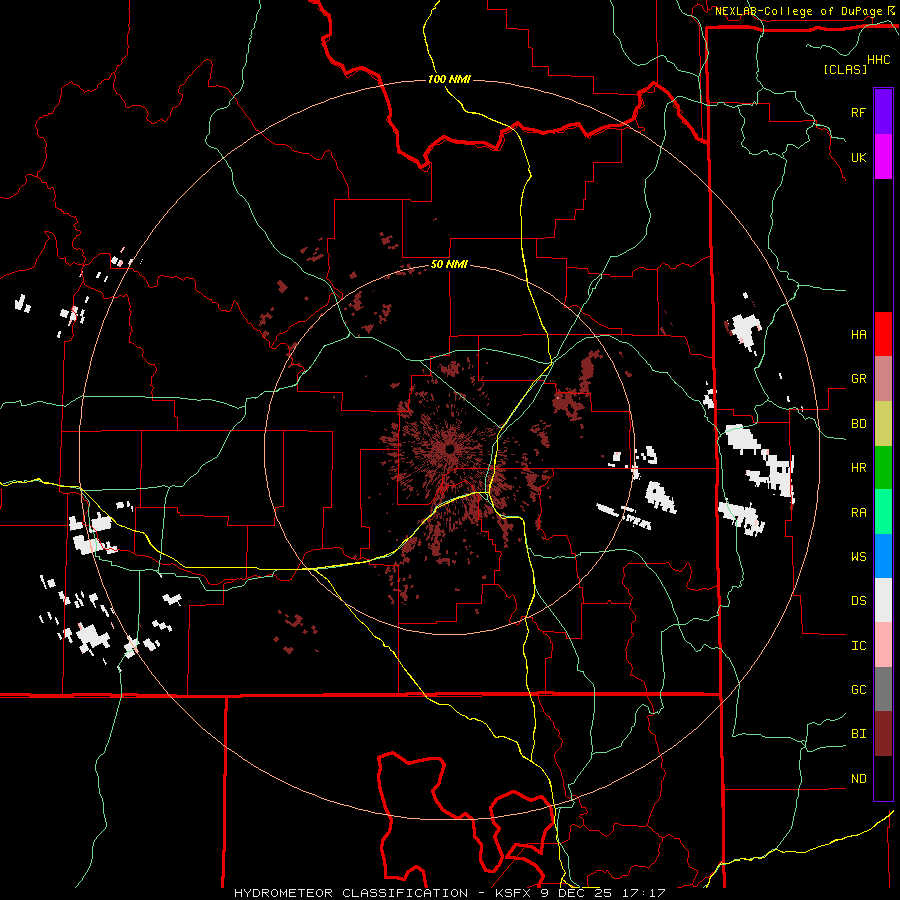Click the "HYDROMETEOR CLASSIFICATION" title text

351,893
